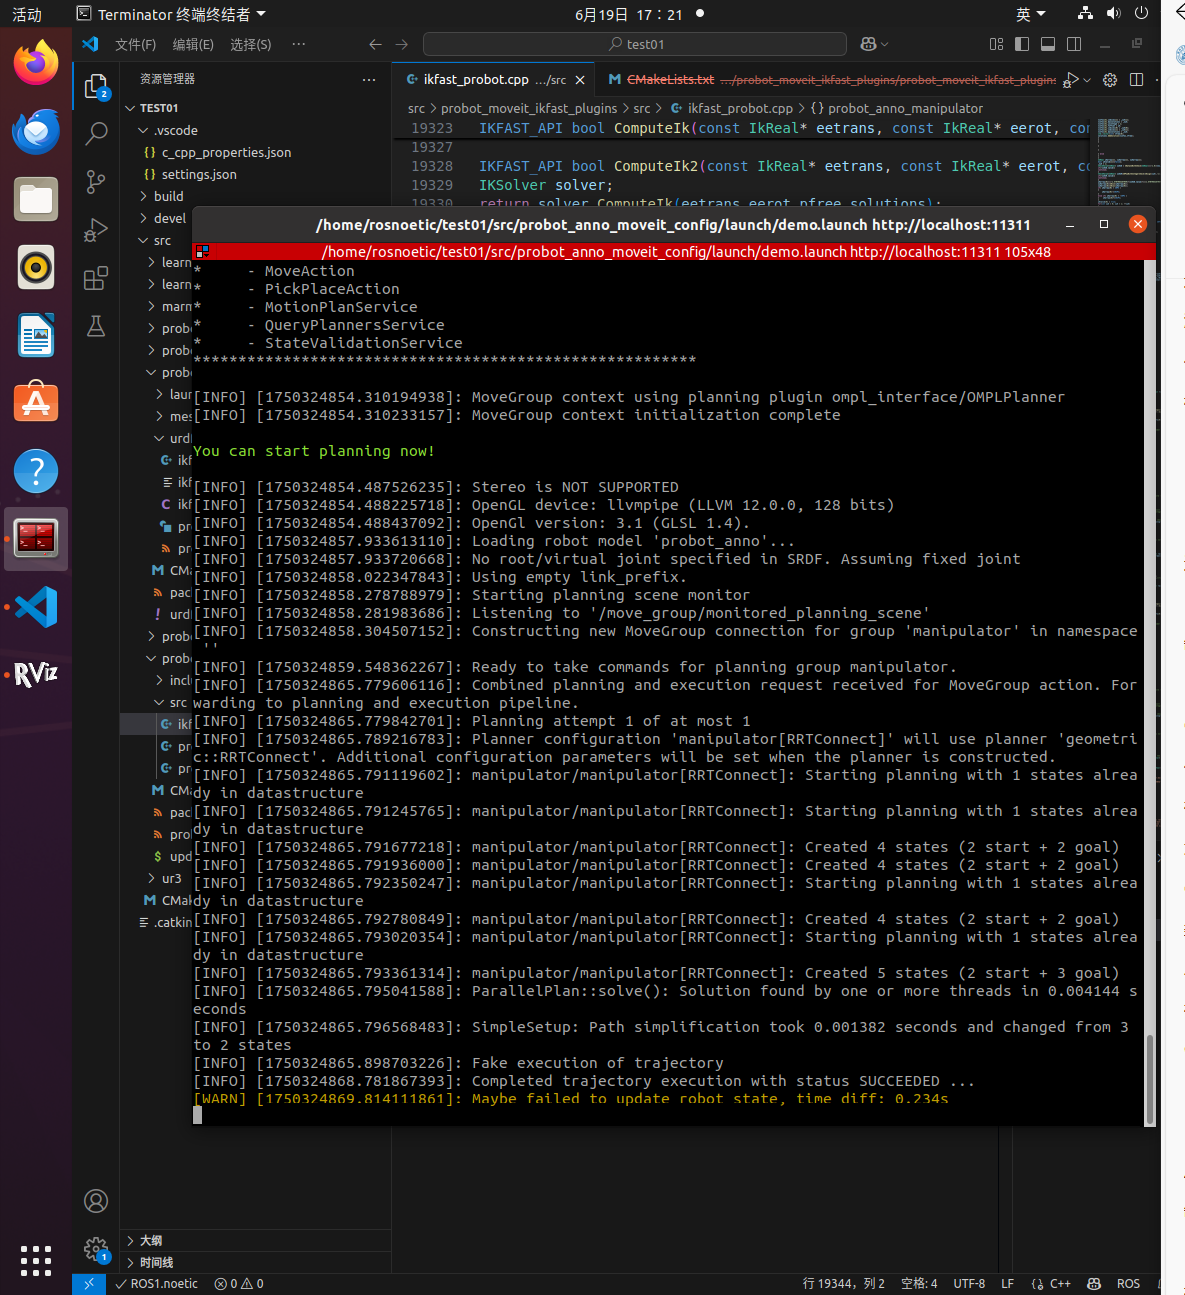Open the Run and Debug view

click(x=96, y=230)
